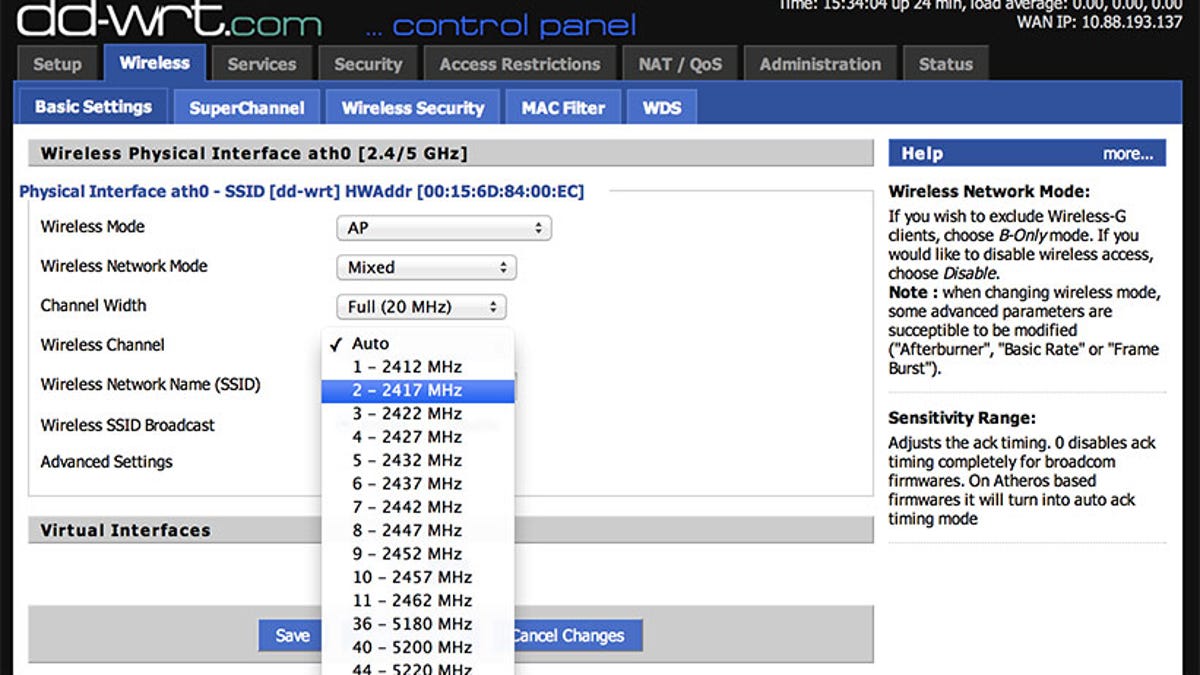Image resolution: width=1200 pixels, height=675 pixels.
Task: Click the Physical Interface ath0 - SSID legend
Action: 301,191
